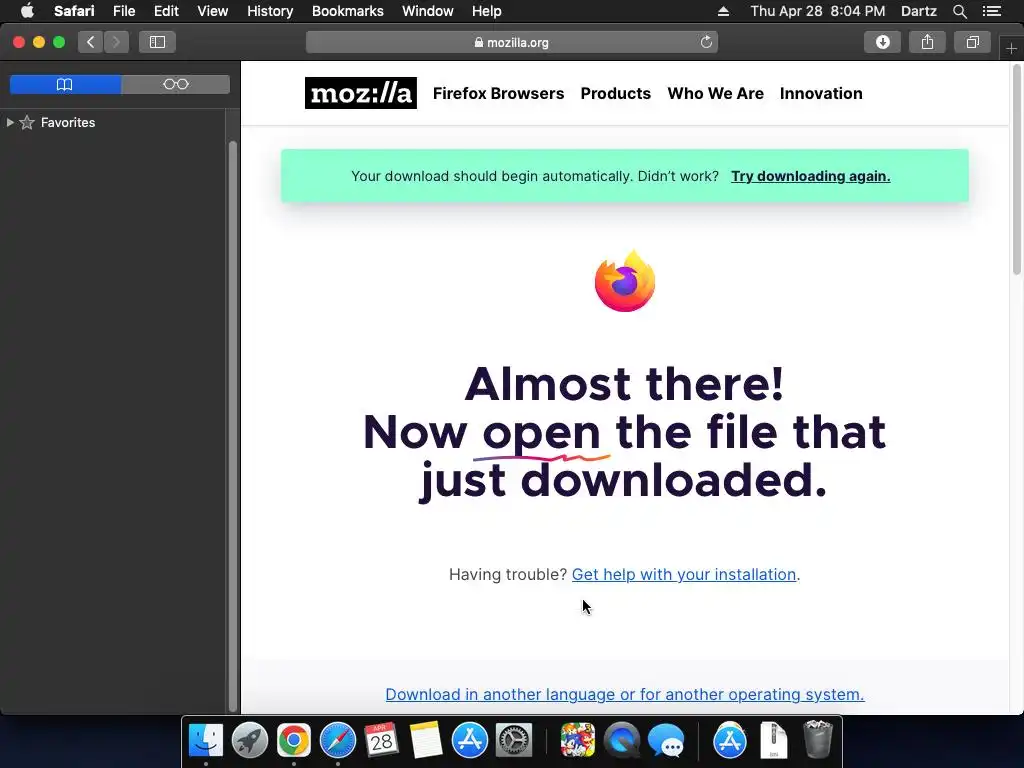The width and height of the screenshot is (1024, 768).
Task: Click the page vertical scrollbar
Action: [1017, 170]
